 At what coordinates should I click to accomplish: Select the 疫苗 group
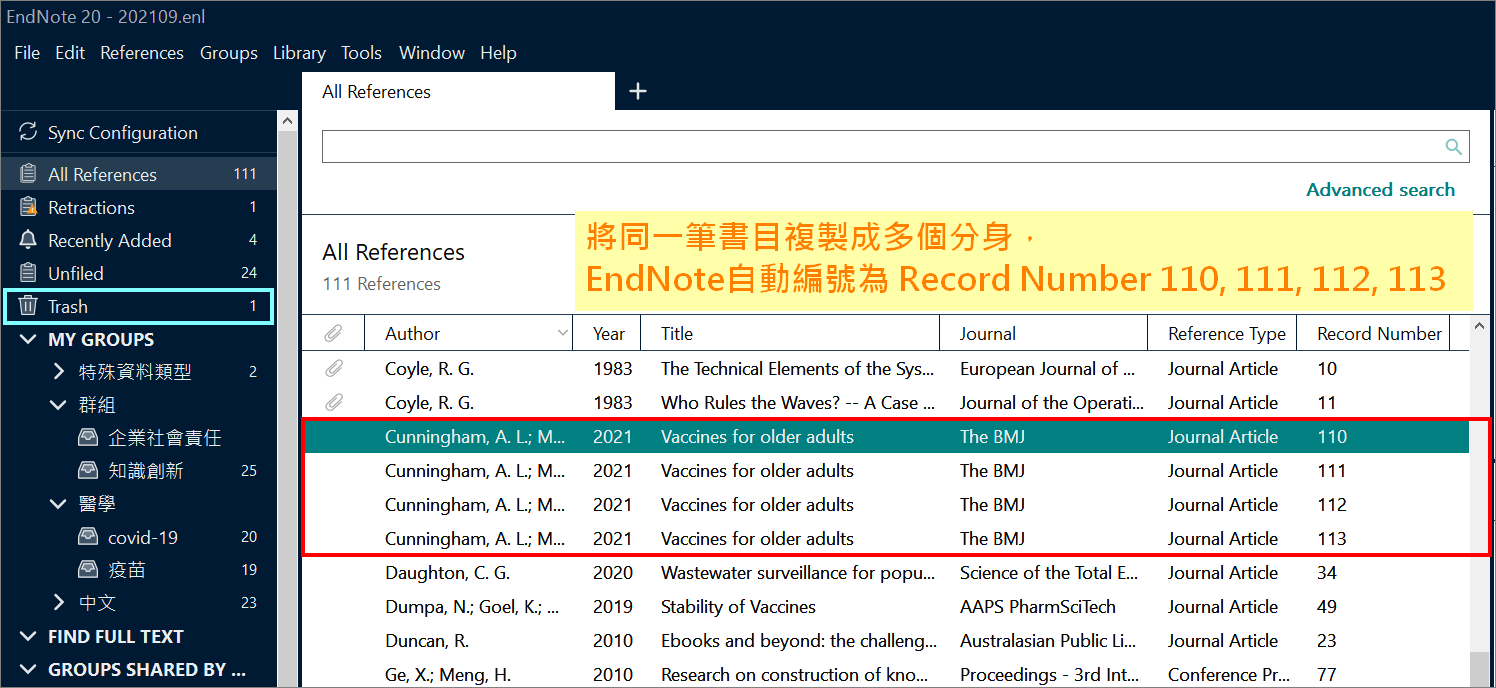pos(139,570)
